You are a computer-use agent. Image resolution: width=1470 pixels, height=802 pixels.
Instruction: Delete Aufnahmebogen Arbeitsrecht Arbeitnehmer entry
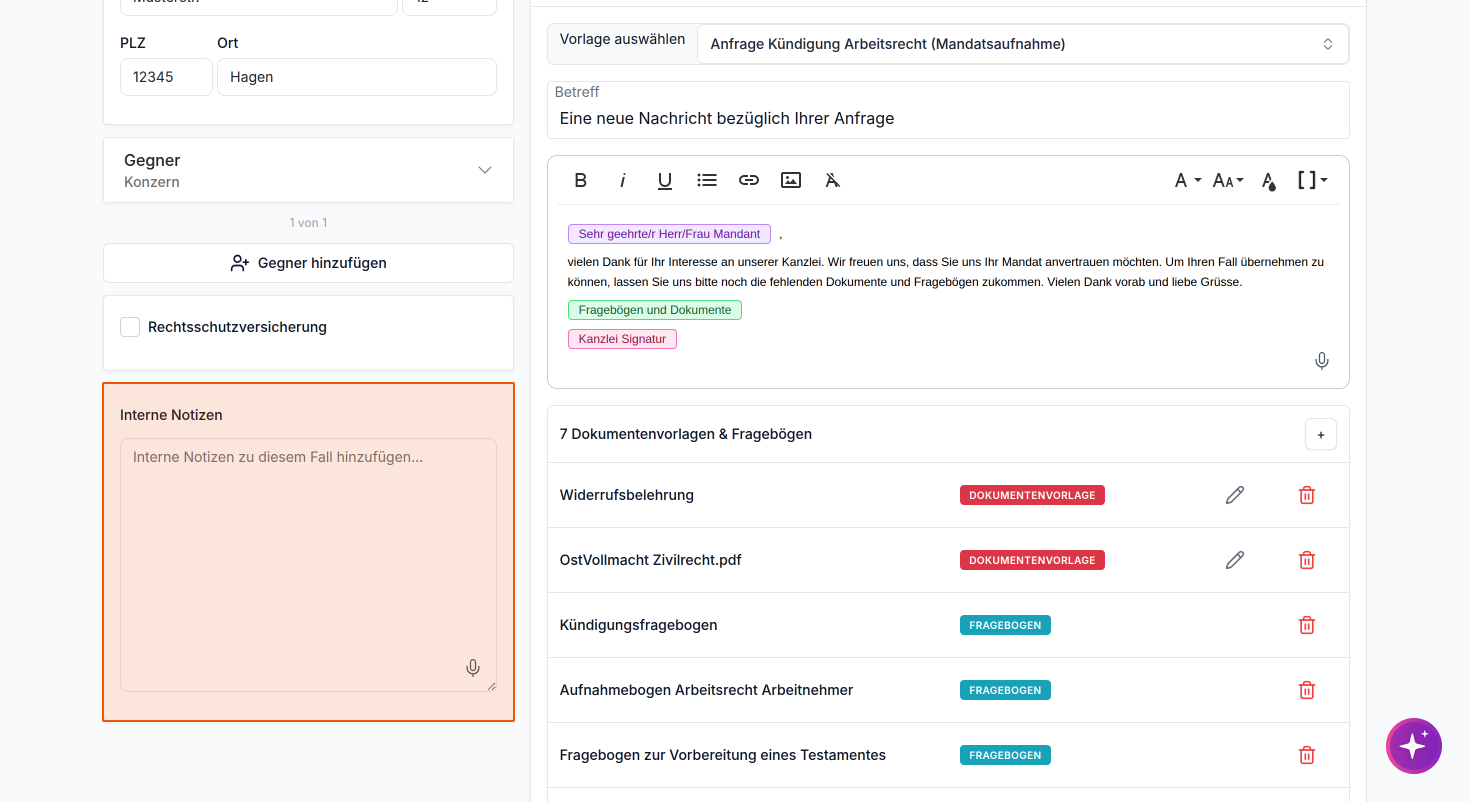coord(1306,690)
